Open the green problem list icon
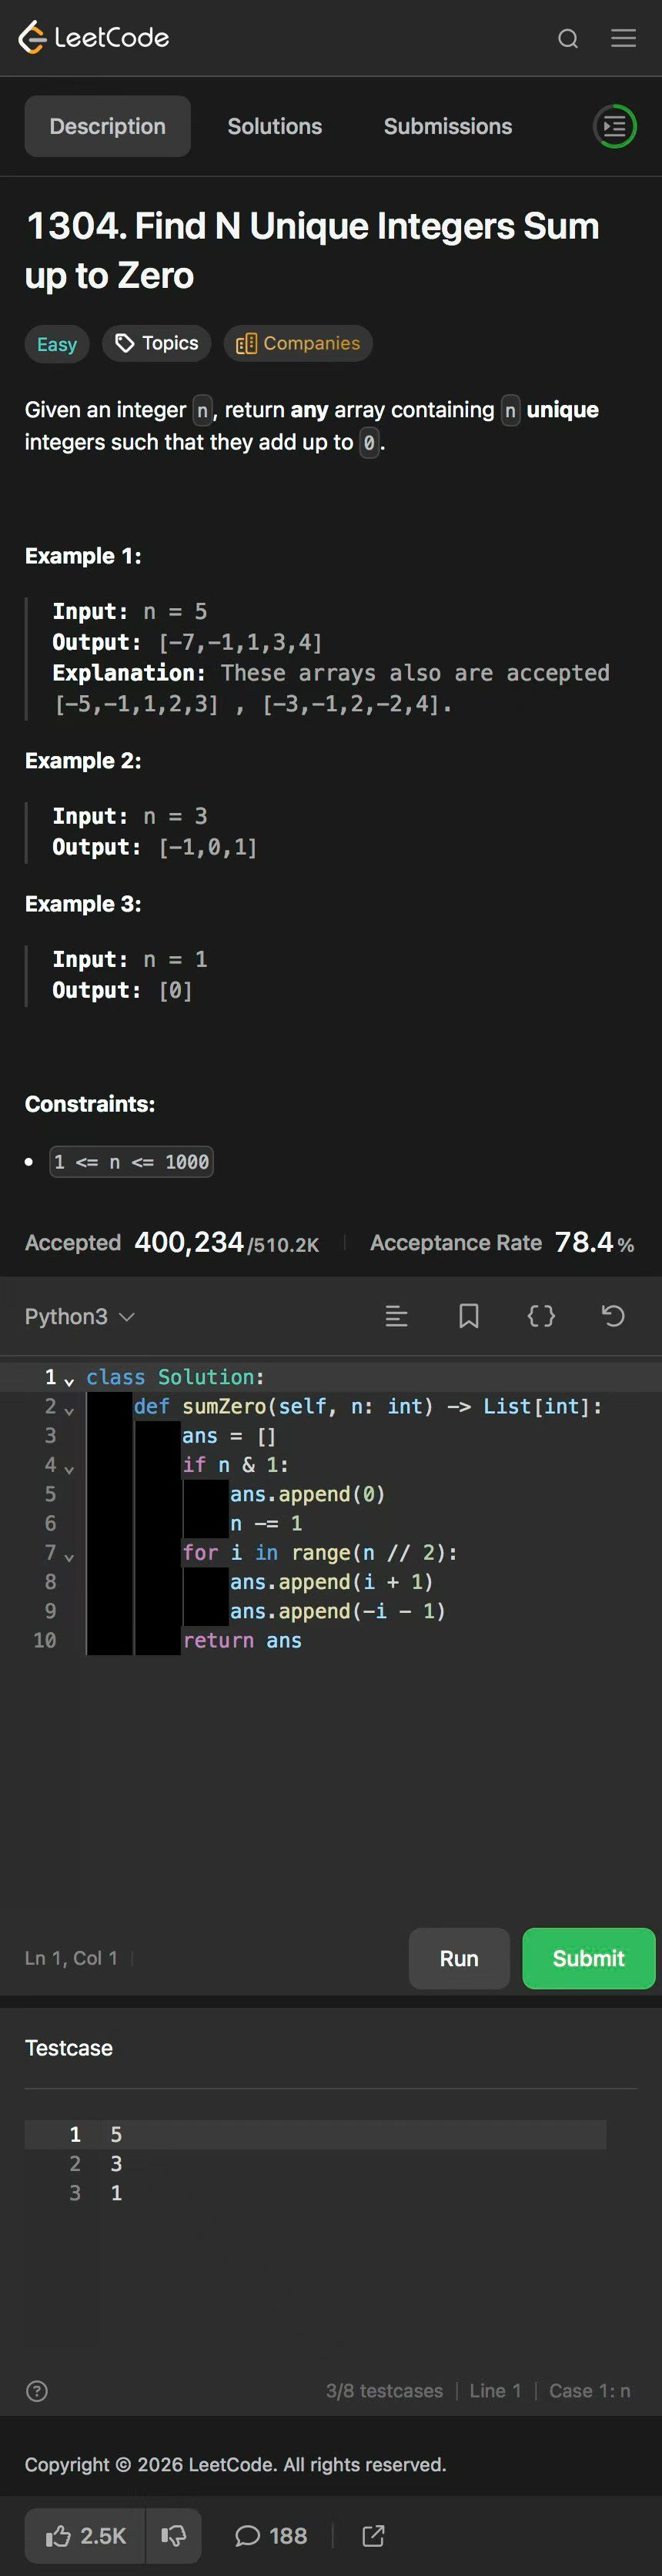The height and width of the screenshot is (2576, 662). point(615,126)
